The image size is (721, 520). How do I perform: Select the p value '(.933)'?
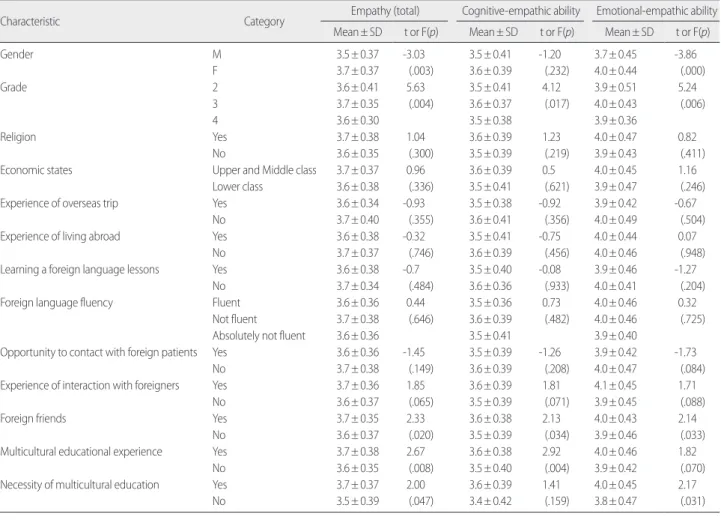click(557, 286)
